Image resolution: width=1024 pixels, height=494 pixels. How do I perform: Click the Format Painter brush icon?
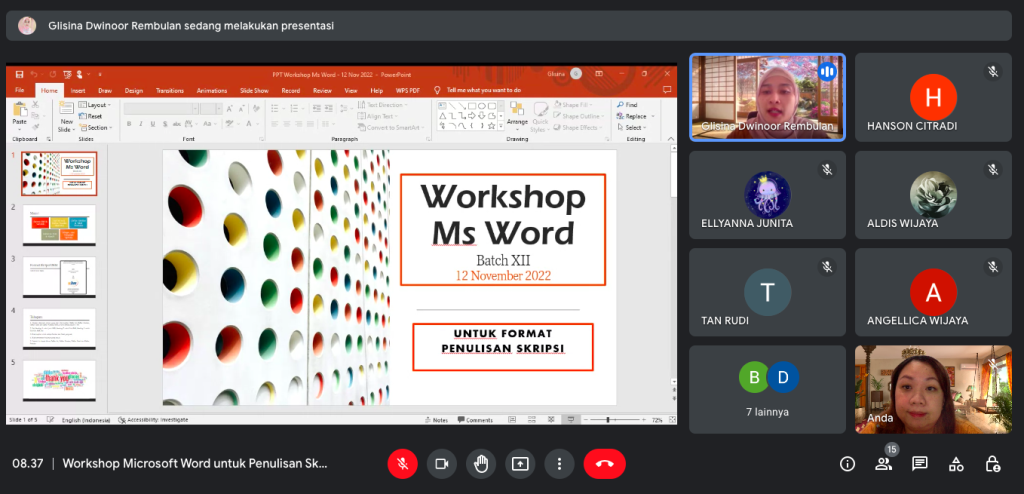click(x=35, y=126)
